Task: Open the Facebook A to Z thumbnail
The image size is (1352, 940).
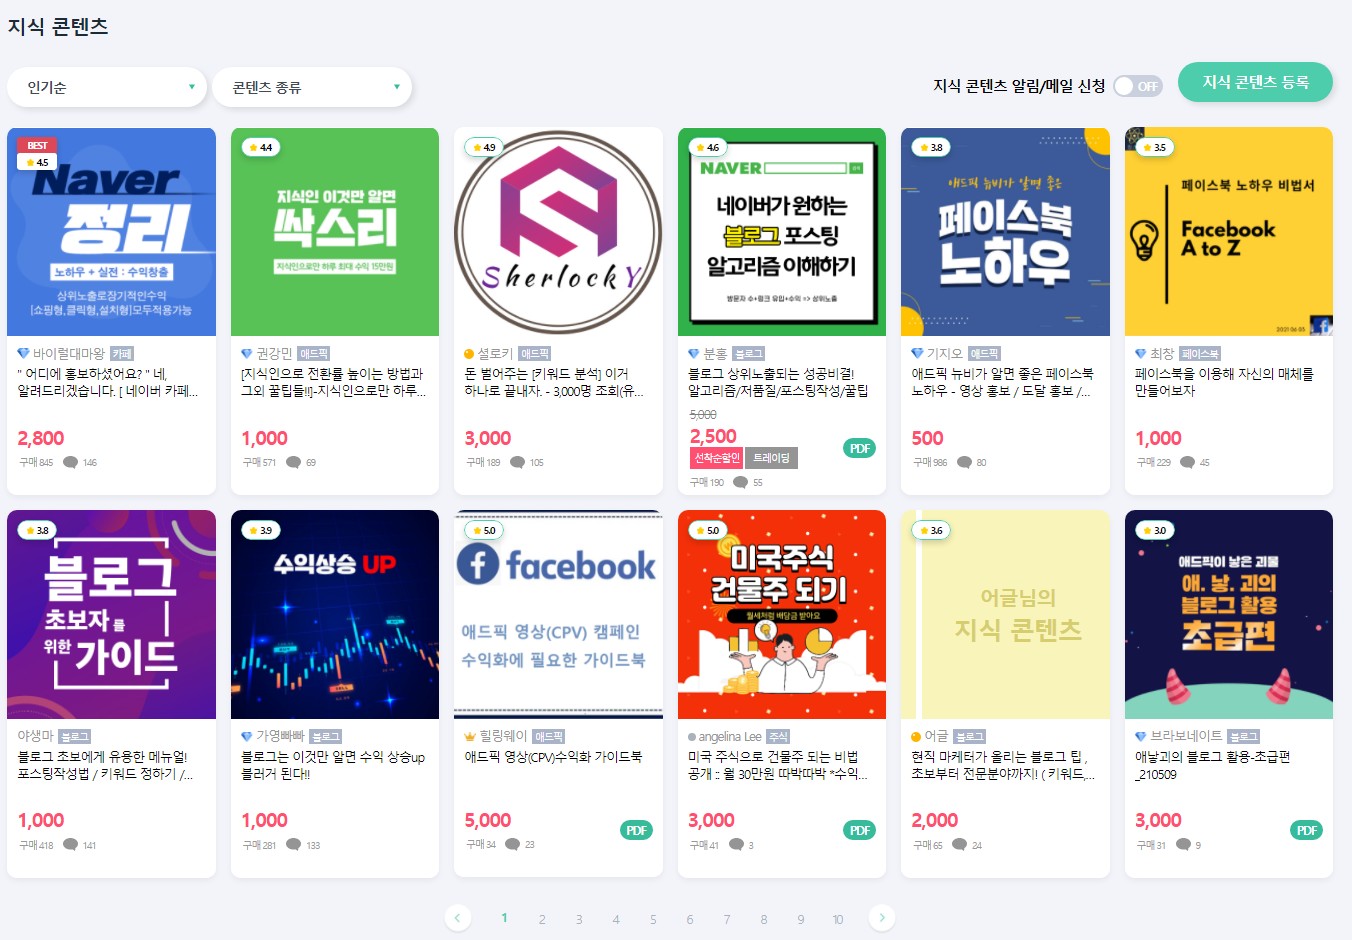Action: [1229, 232]
